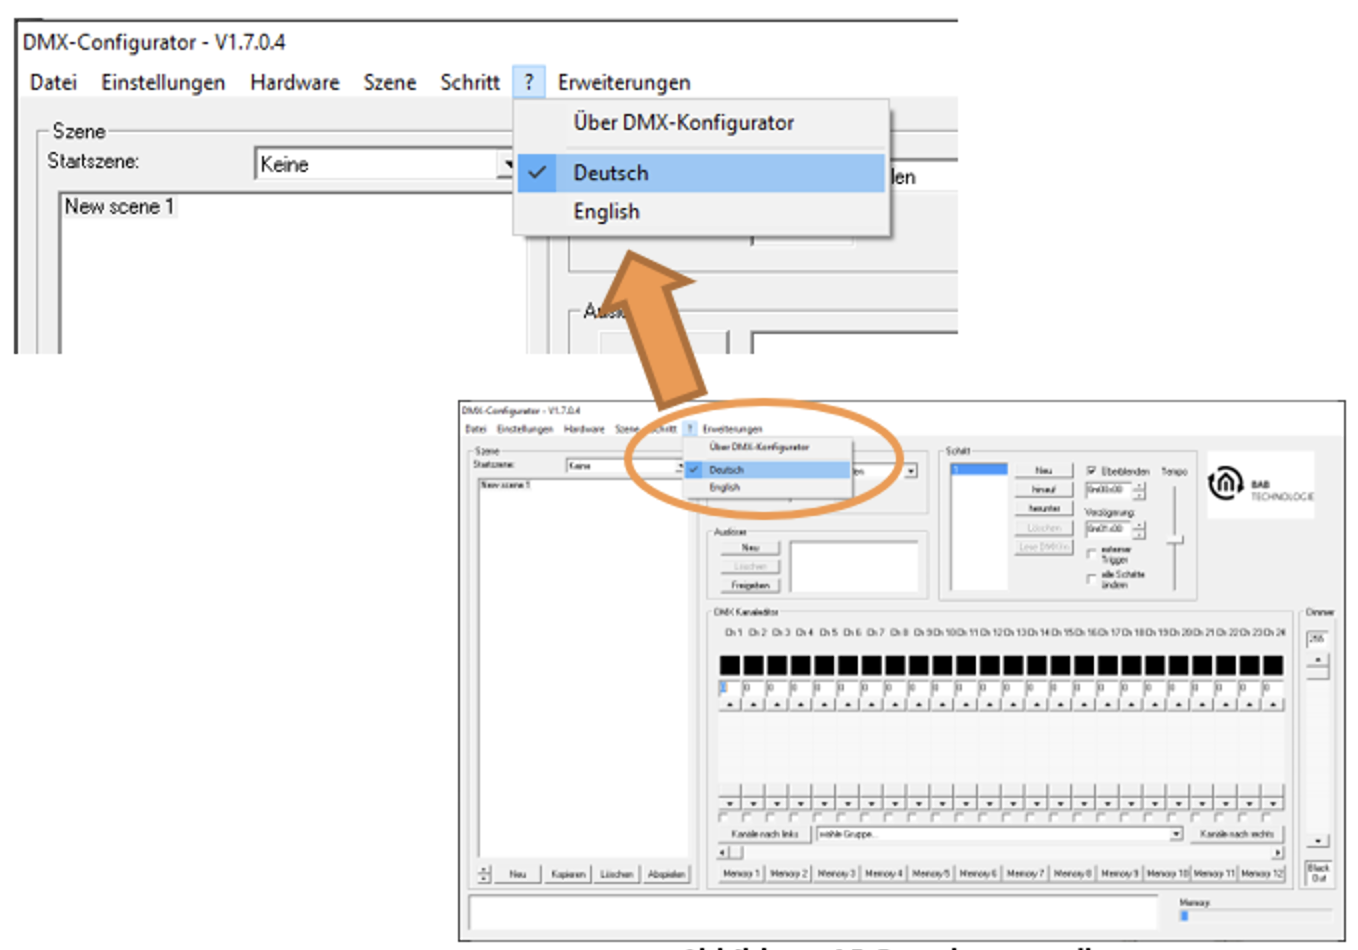1358x950 pixels.
Task: Click the Ch 8 up arrow button
Action: click(895, 705)
